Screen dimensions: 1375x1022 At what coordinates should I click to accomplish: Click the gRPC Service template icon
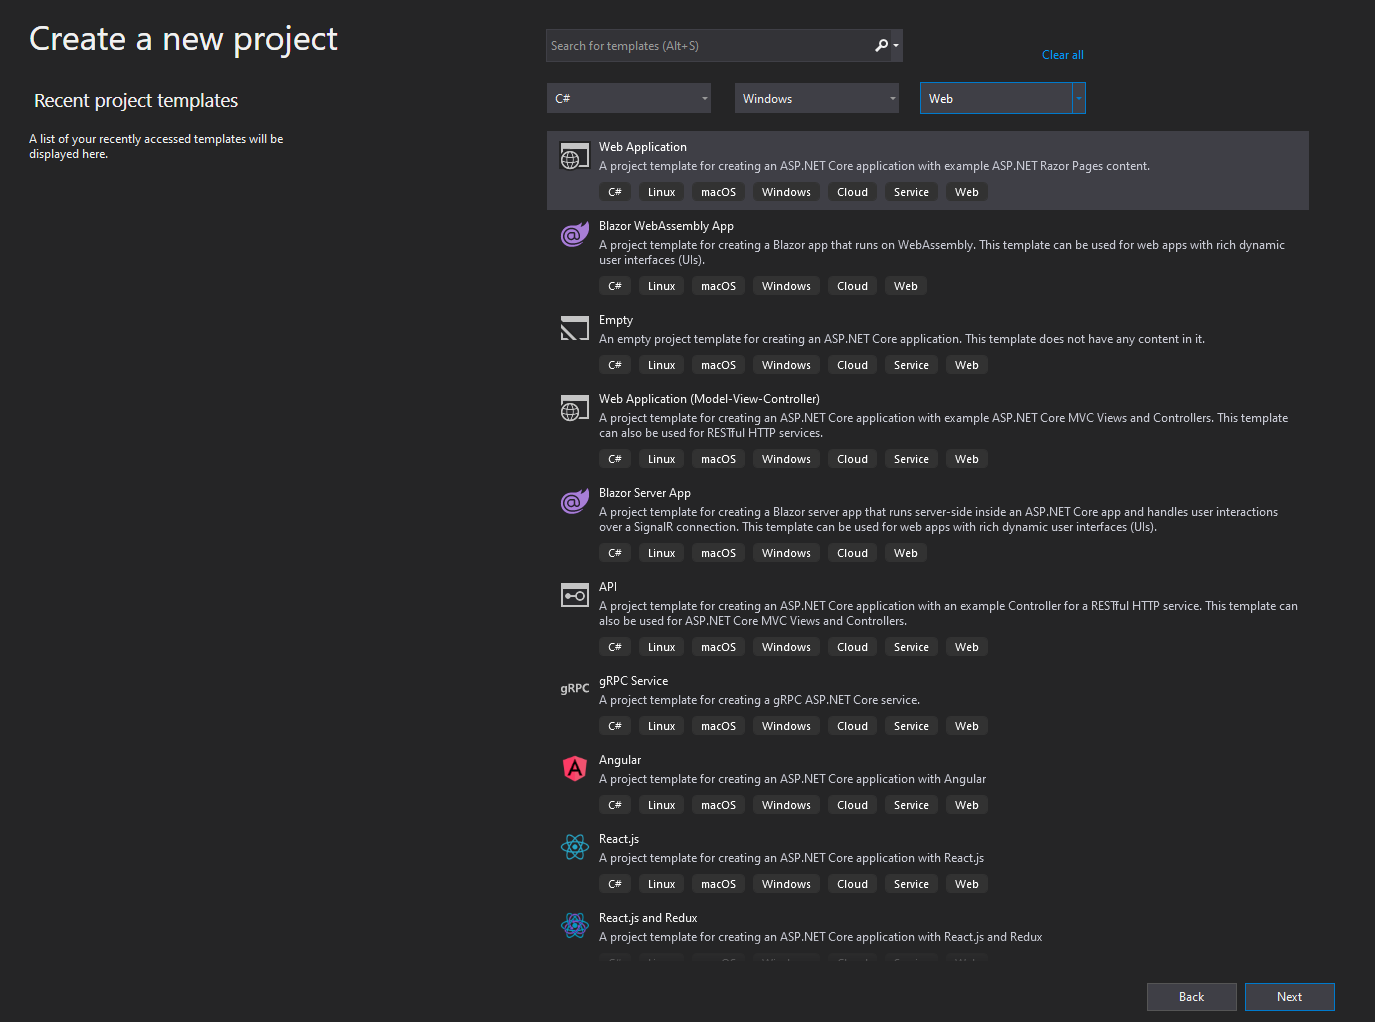(x=574, y=688)
